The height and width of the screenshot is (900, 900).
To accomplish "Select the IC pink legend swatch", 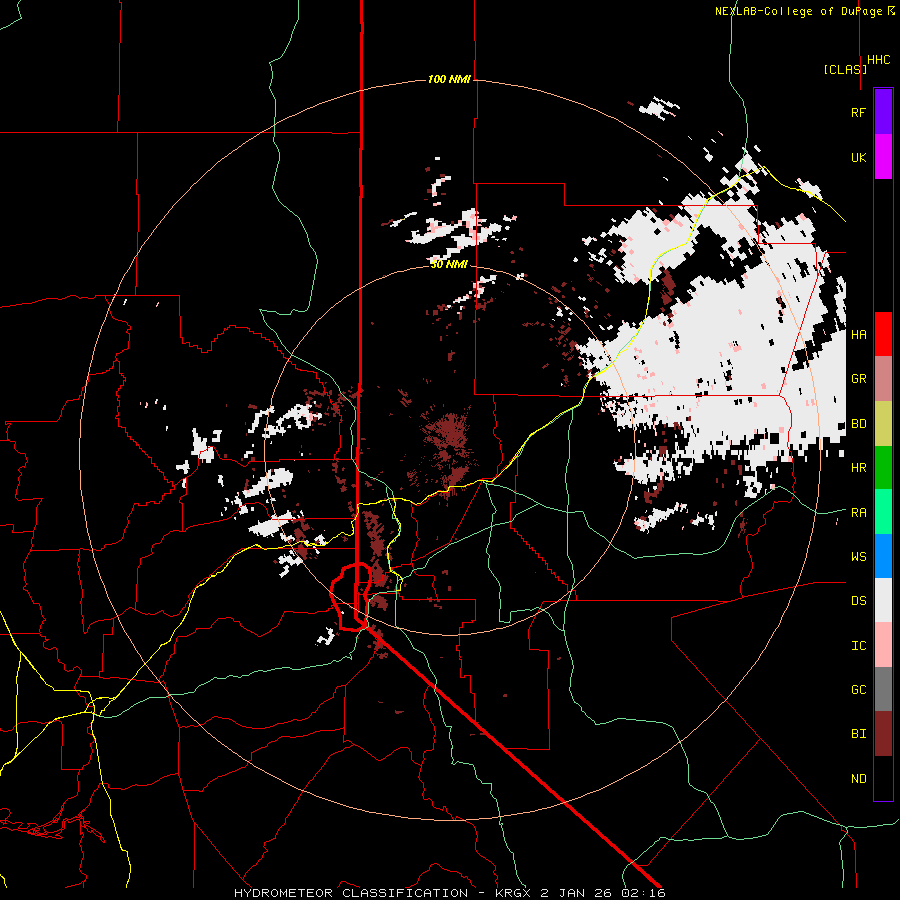I will [x=883, y=645].
